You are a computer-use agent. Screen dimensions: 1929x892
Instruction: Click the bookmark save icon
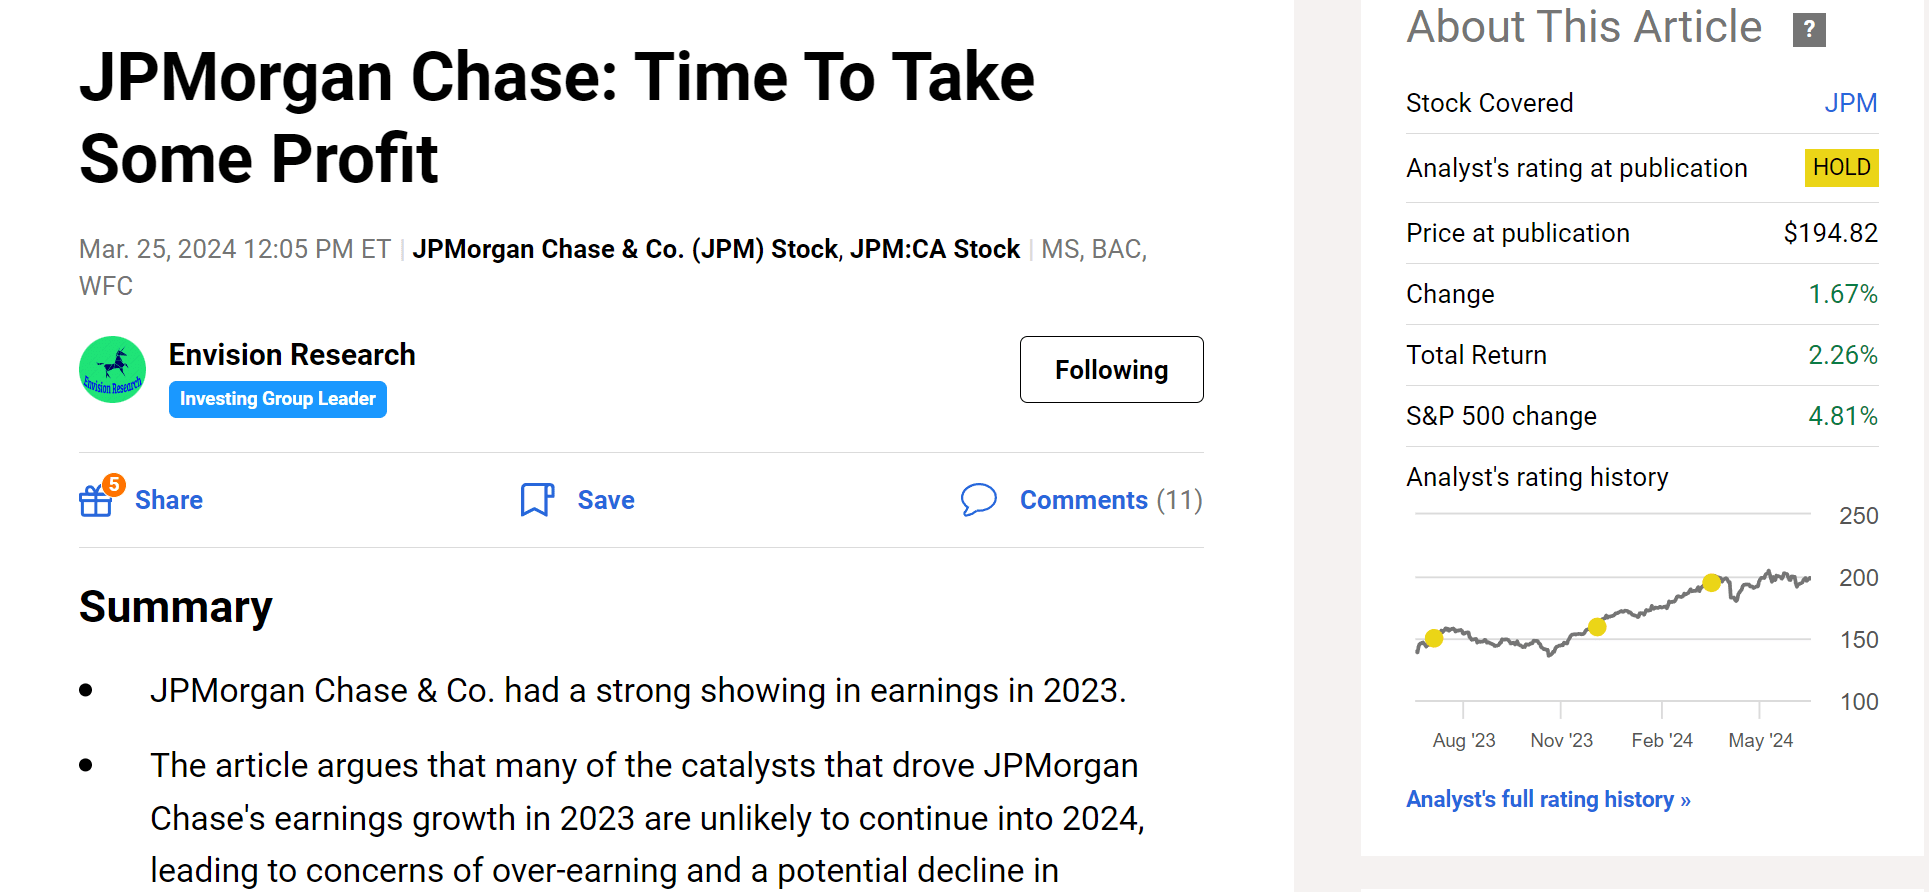click(x=537, y=499)
